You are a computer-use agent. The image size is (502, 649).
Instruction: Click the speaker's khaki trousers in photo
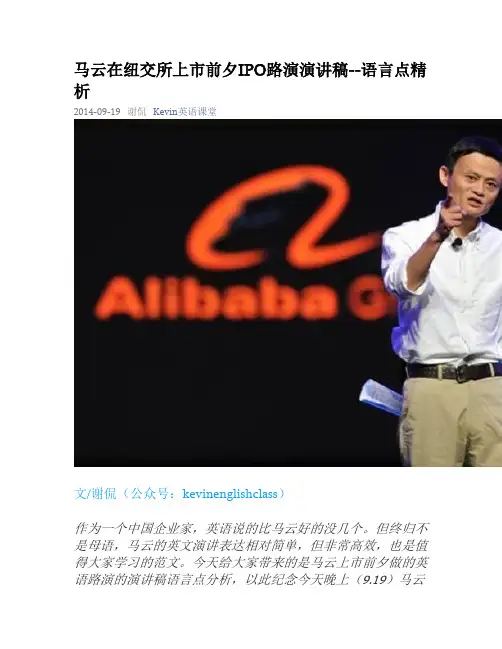click(x=451, y=422)
